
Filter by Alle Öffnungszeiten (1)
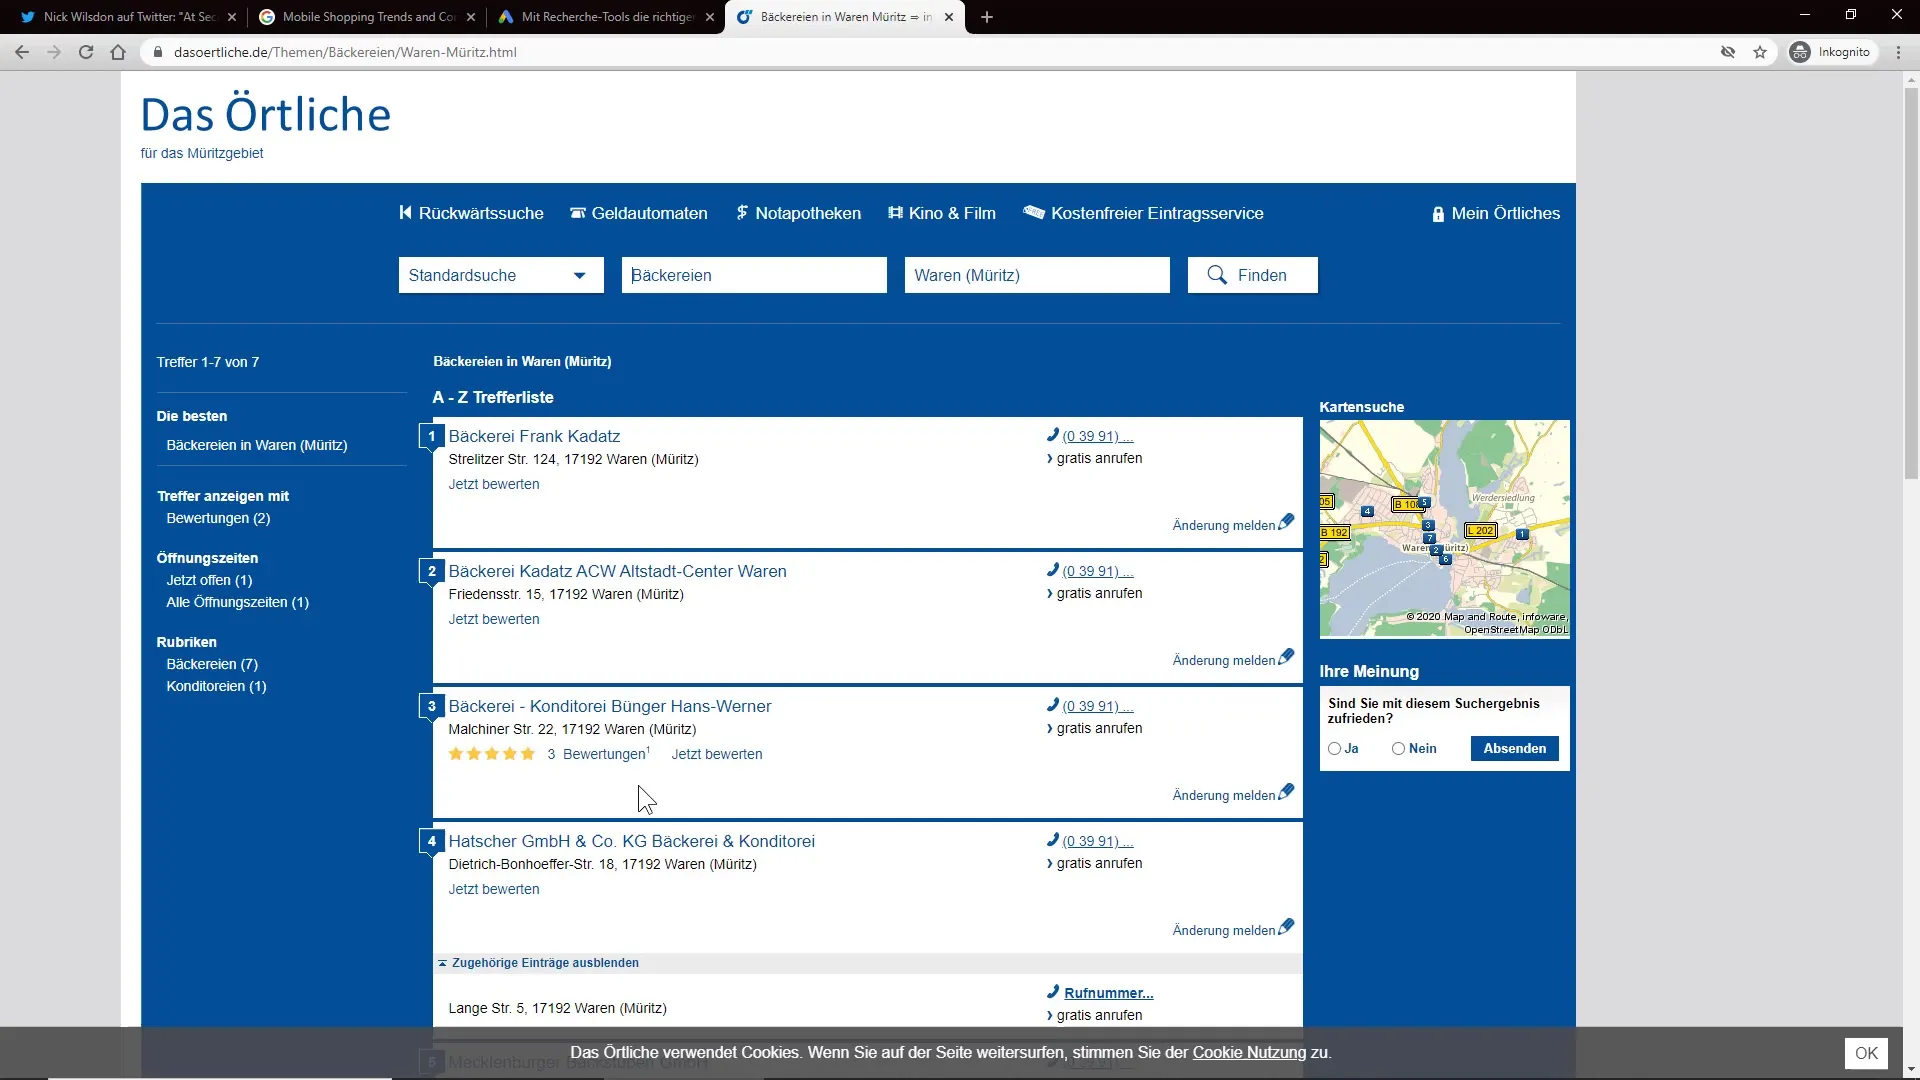[x=237, y=602]
